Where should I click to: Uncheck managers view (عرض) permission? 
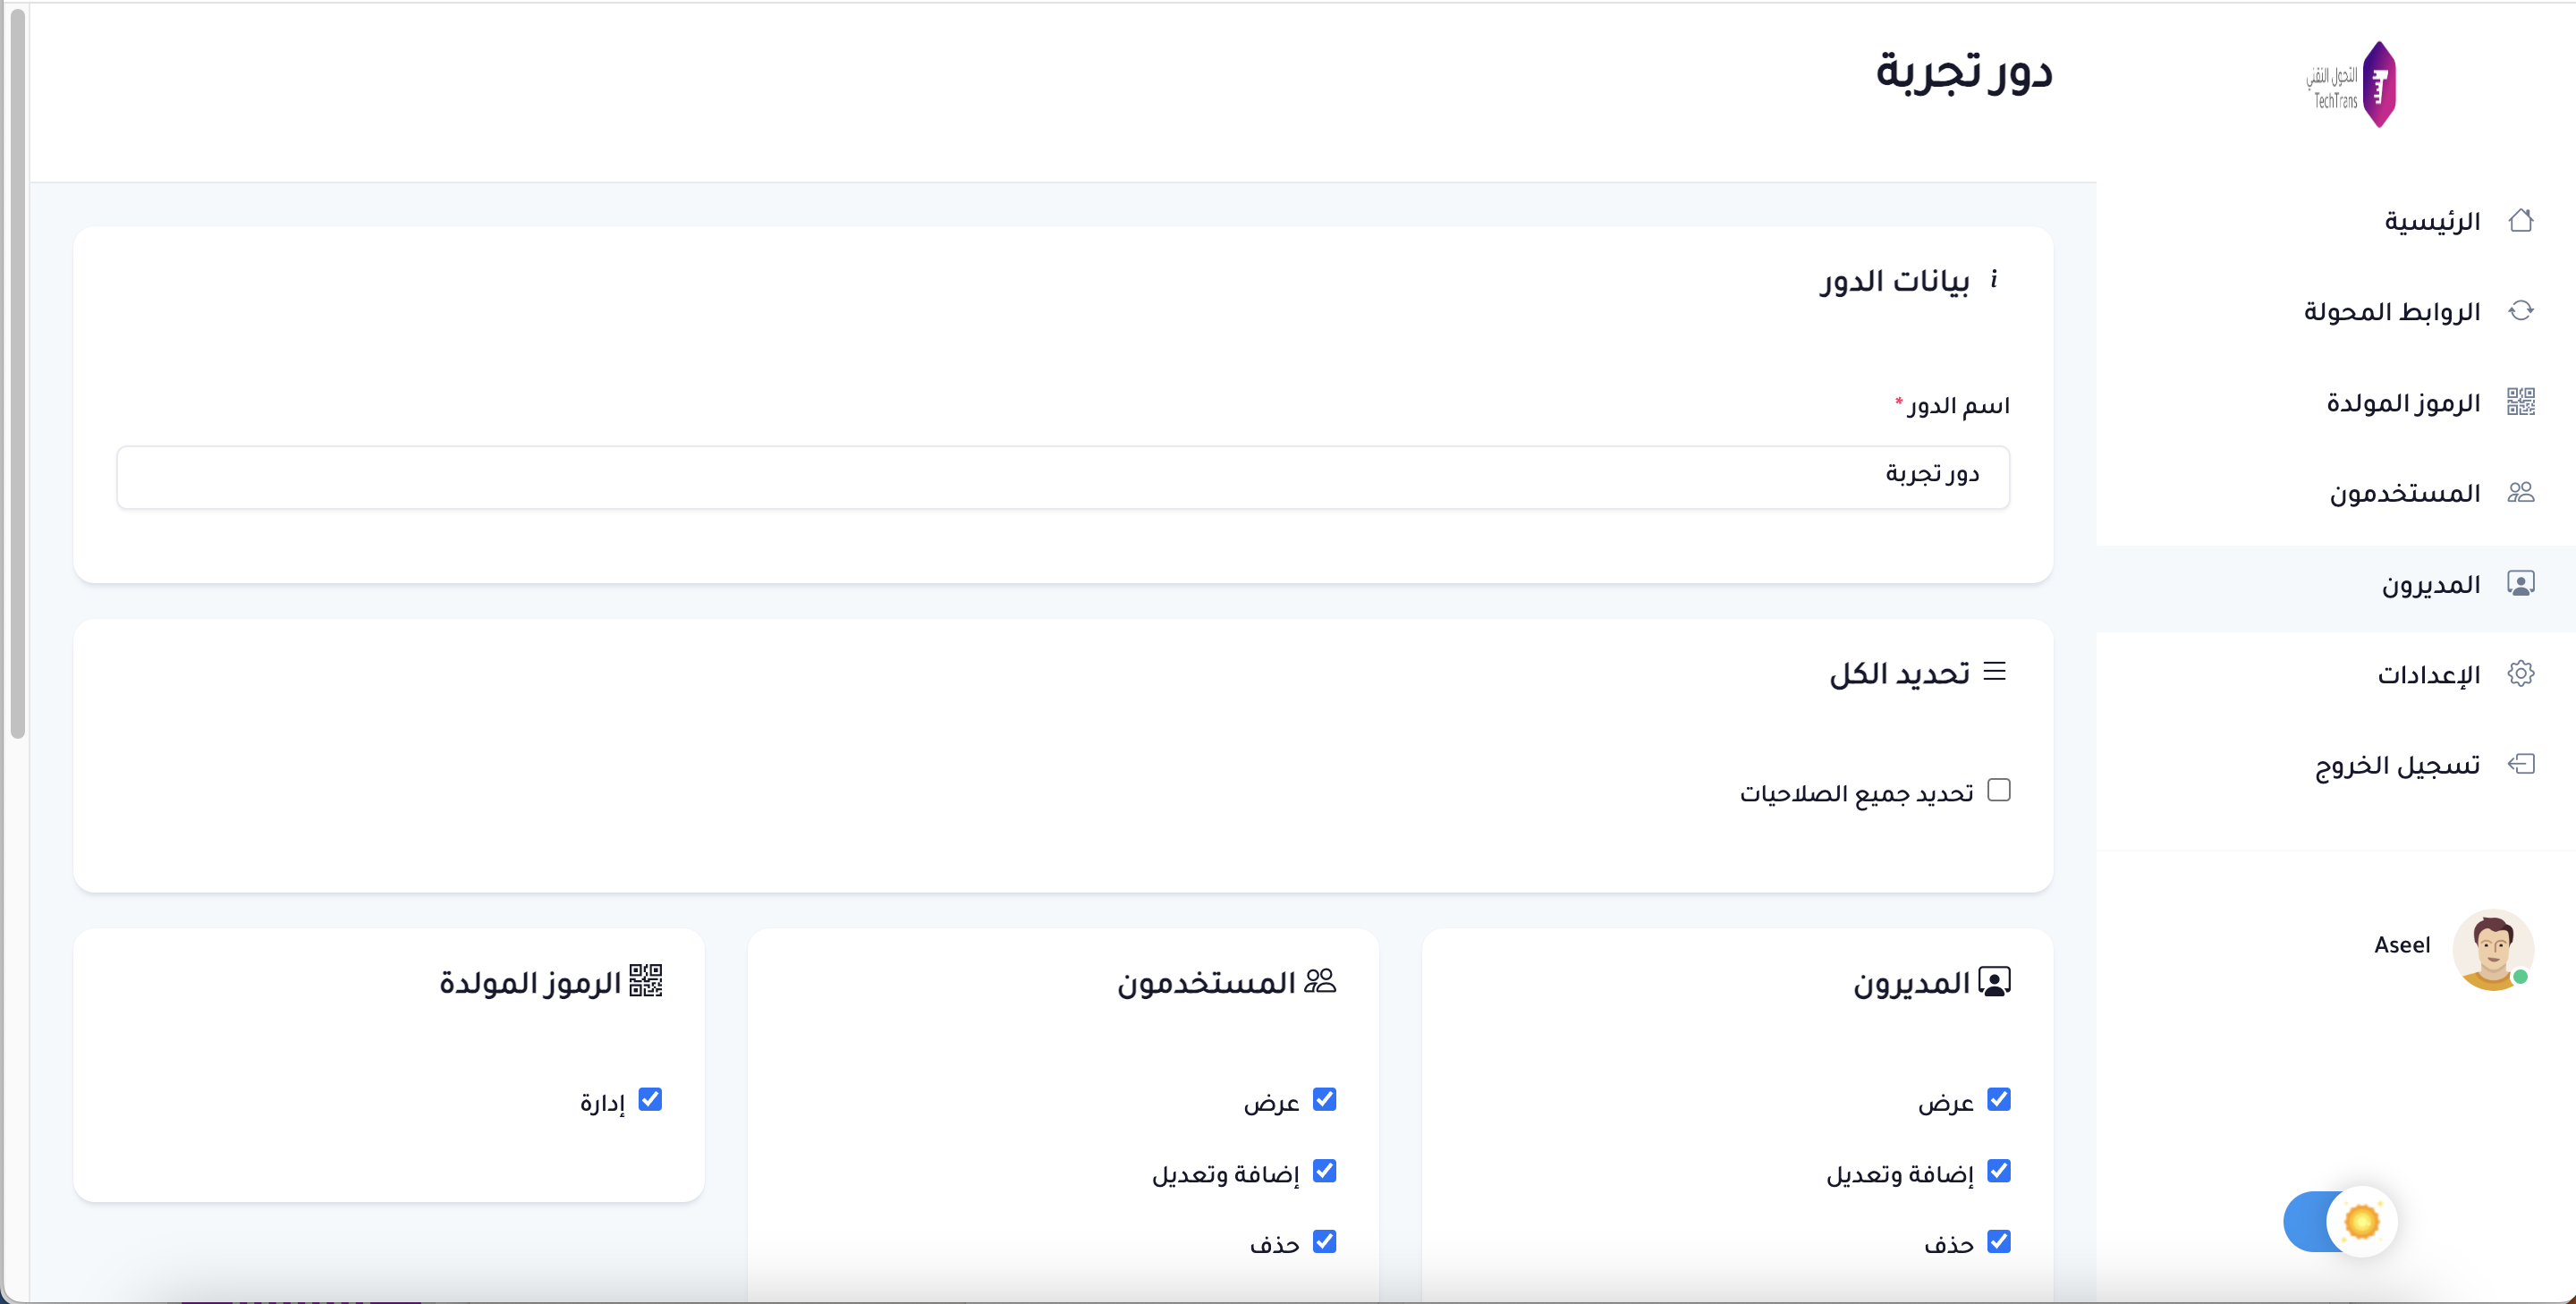1998,1099
